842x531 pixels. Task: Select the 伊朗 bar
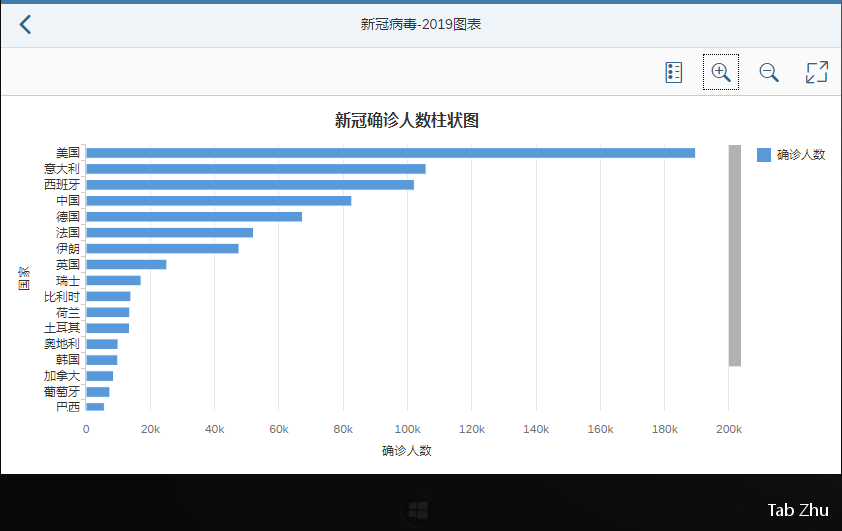click(x=162, y=249)
